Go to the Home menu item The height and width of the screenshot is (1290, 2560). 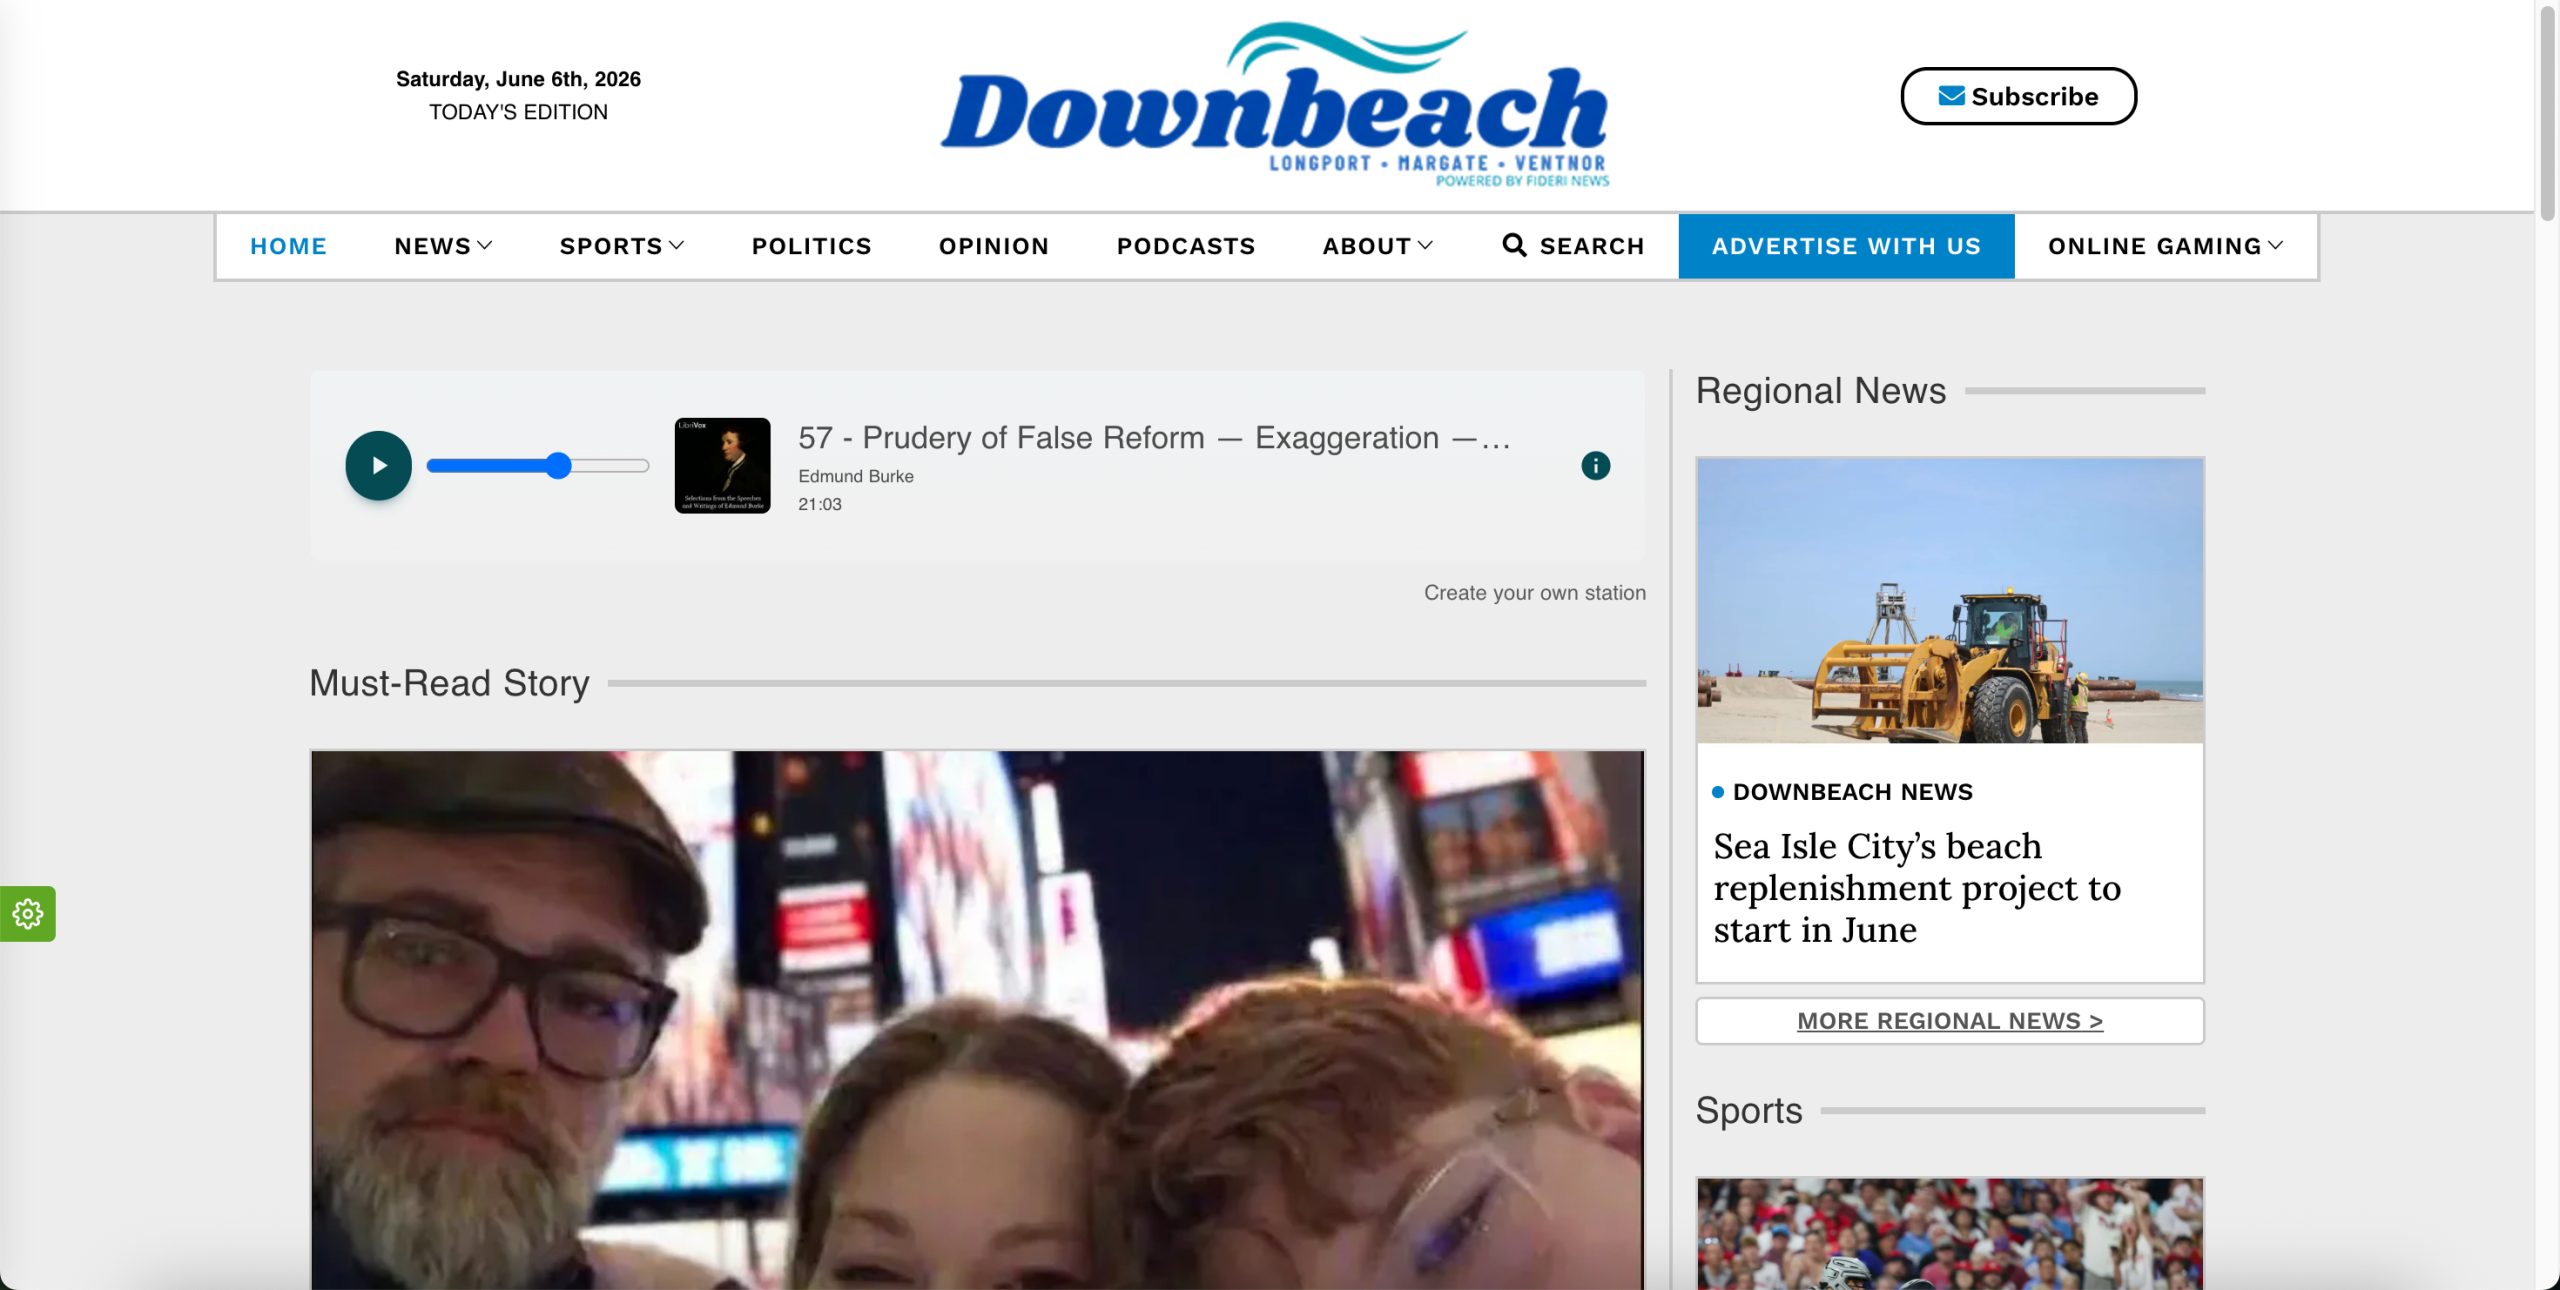coord(288,246)
